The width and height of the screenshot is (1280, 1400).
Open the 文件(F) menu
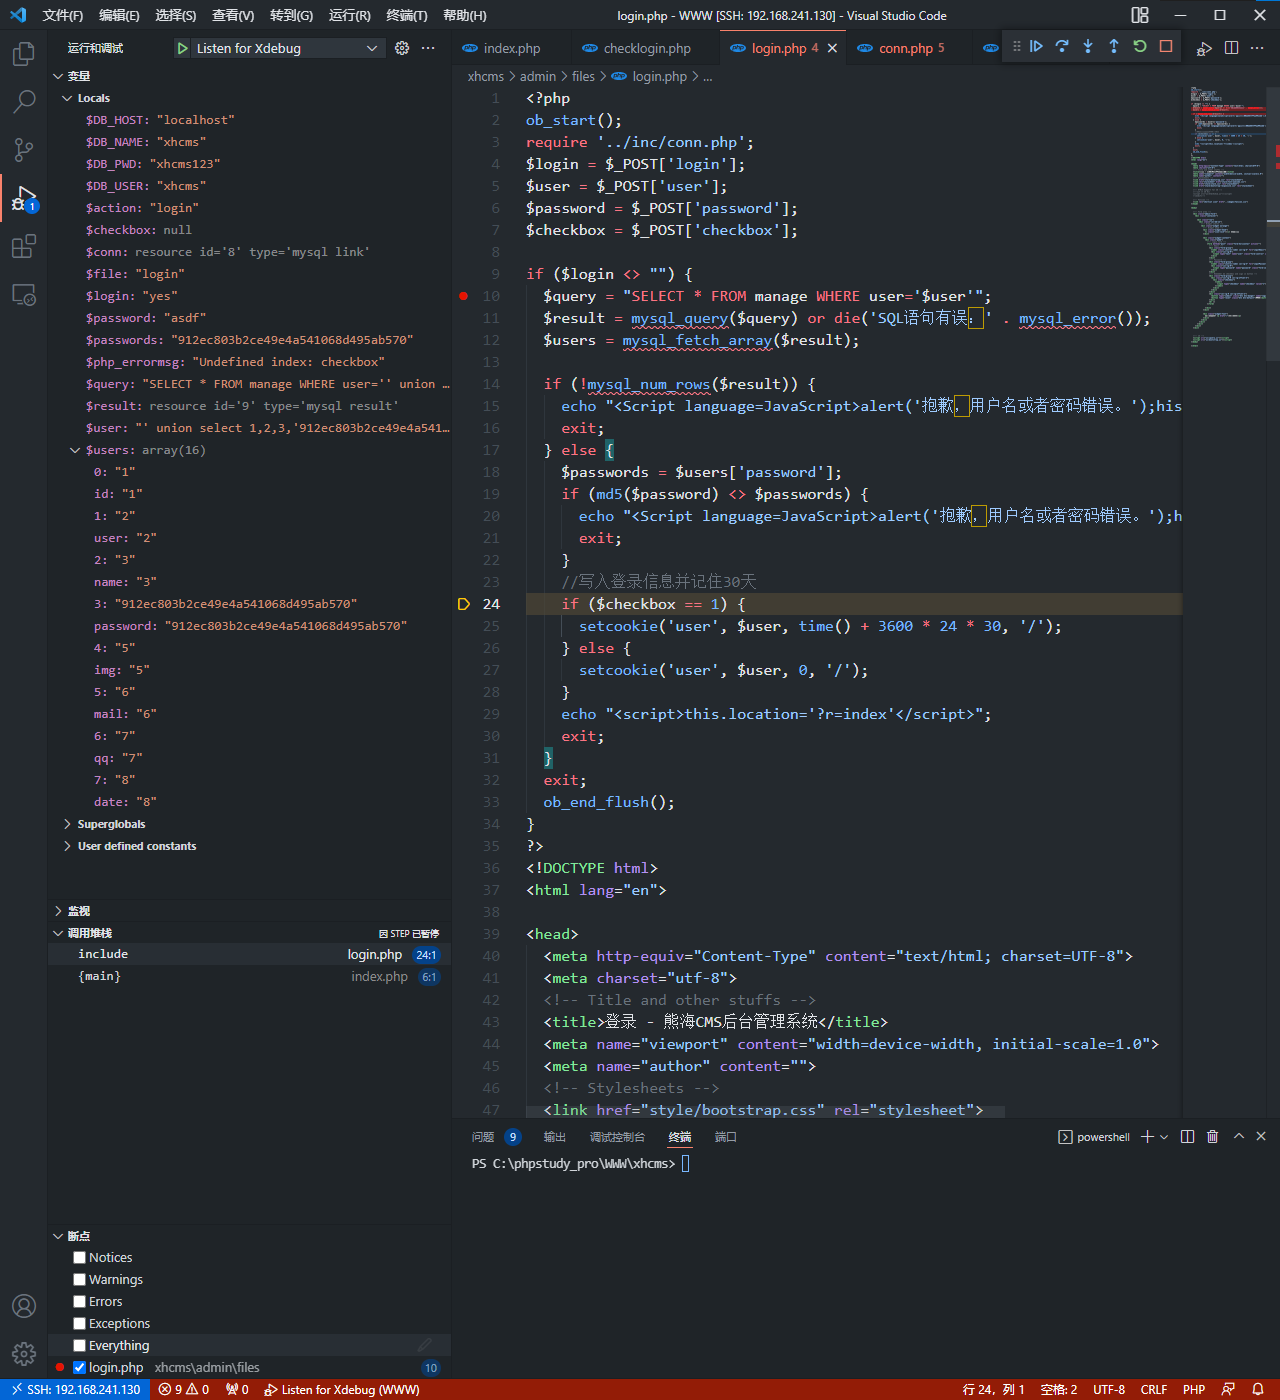pos(63,15)
